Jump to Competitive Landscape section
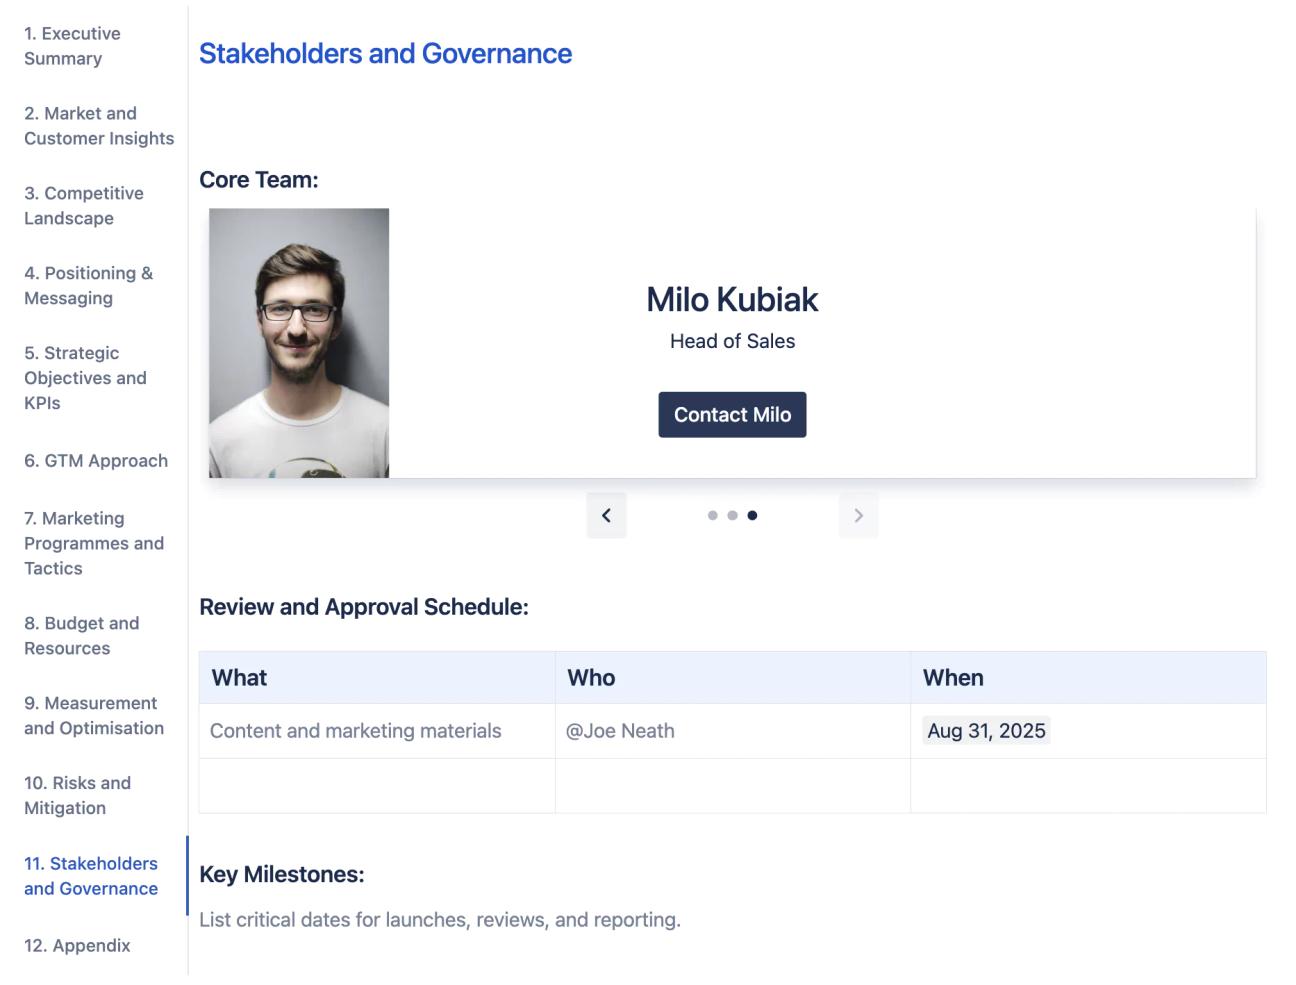 pyautogui.click(x=83, y=205)
